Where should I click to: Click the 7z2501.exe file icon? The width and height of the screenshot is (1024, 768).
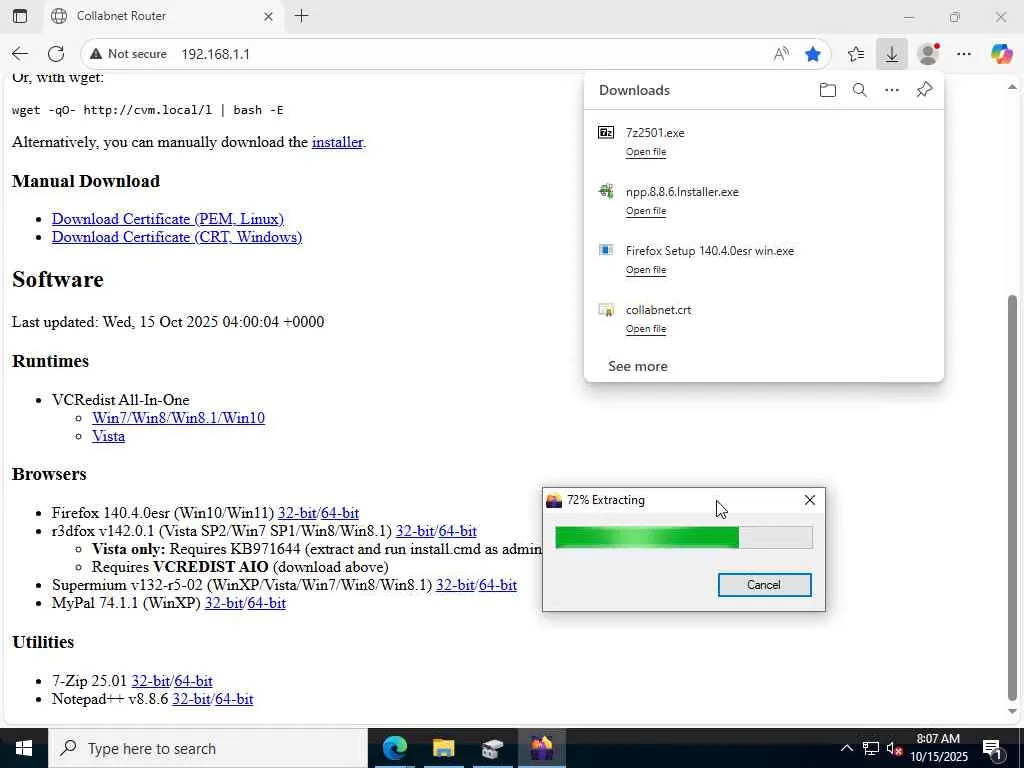[x=606, y=133]
